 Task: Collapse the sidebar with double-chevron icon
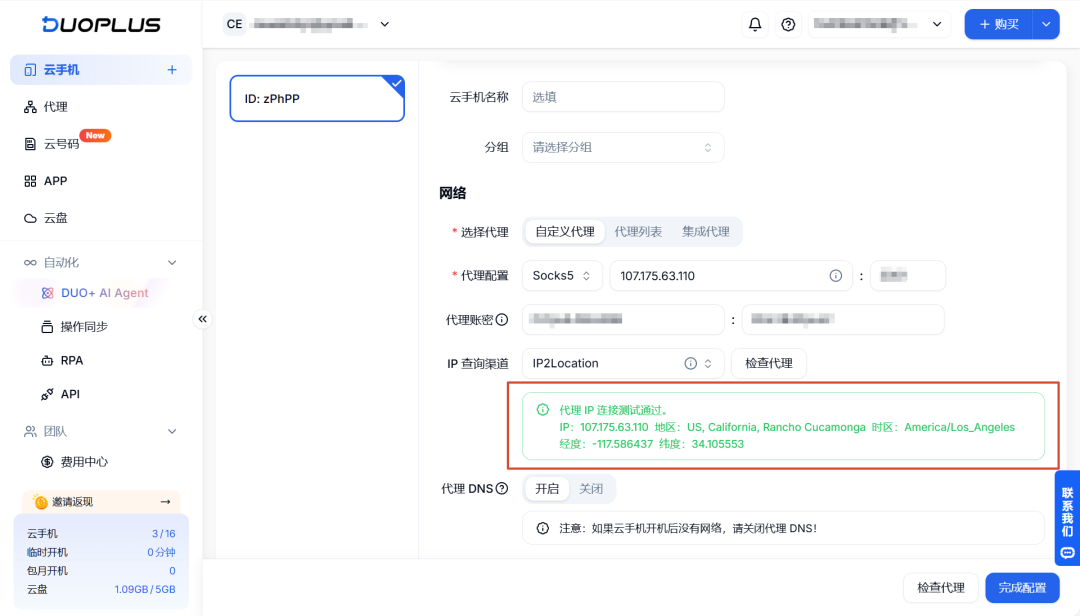coord(202,319)
